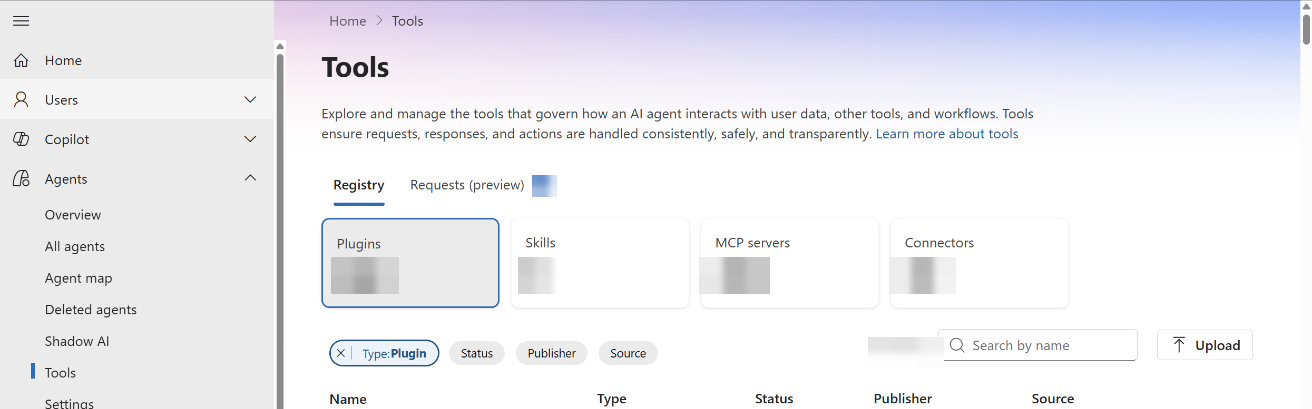Focus the Search by name field
1312x409 pixels.
[1038, 345]
